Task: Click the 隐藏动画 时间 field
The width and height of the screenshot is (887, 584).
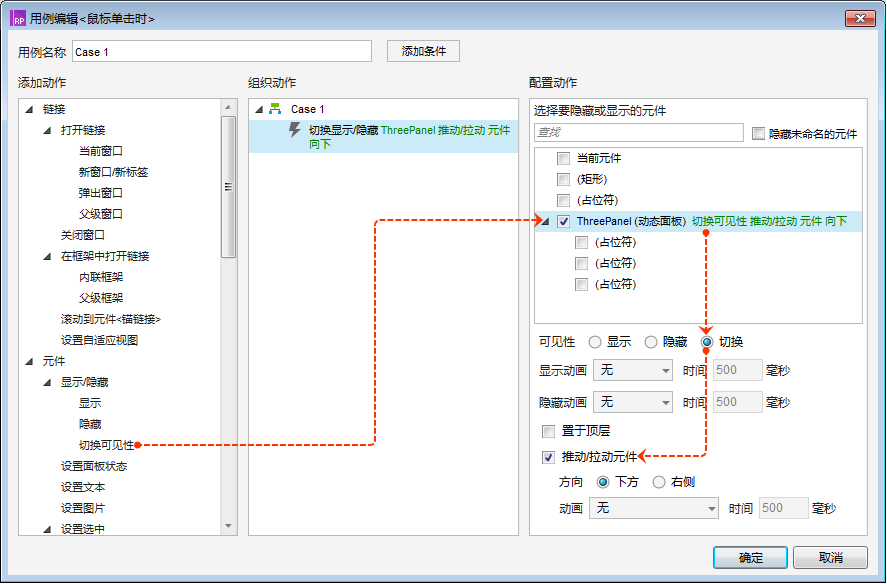Action: [738, 402]
